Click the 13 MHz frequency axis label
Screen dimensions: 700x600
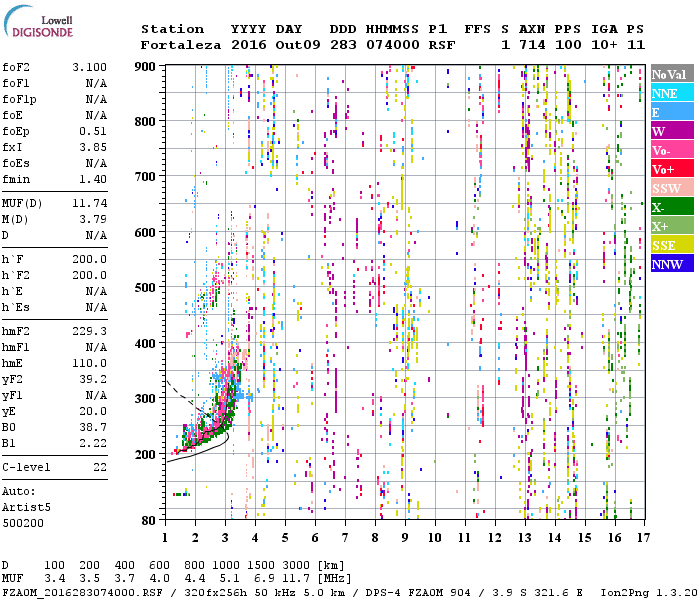click(525, 538)
